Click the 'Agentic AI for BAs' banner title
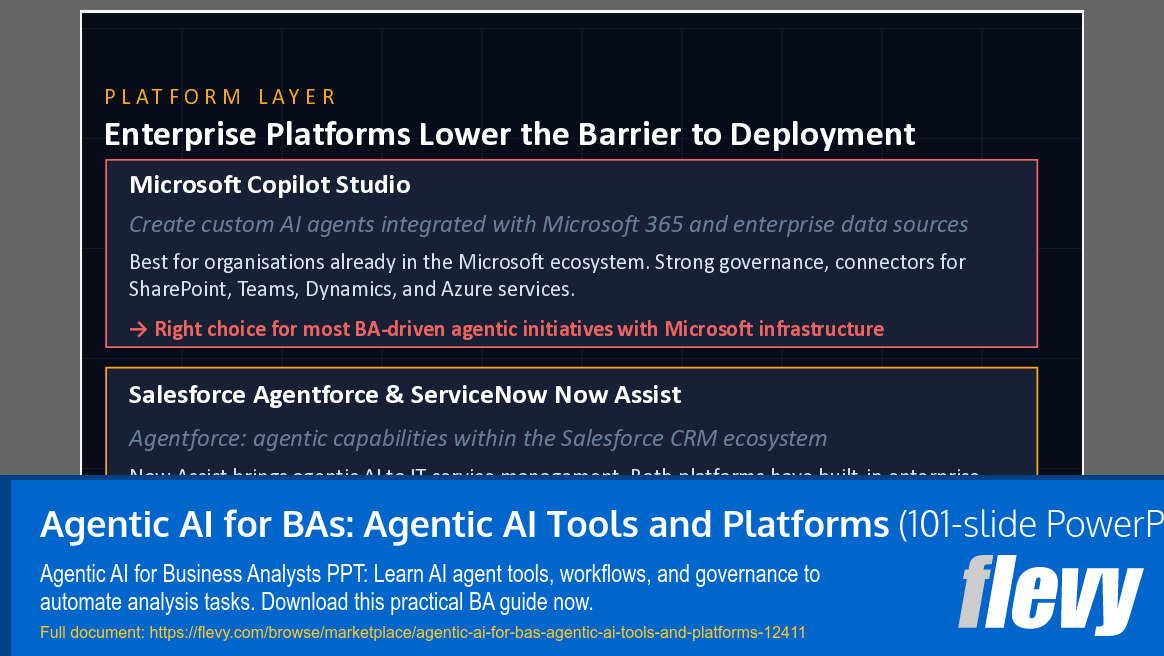This screenshot has width=1164, height=656. pos(602,524)
